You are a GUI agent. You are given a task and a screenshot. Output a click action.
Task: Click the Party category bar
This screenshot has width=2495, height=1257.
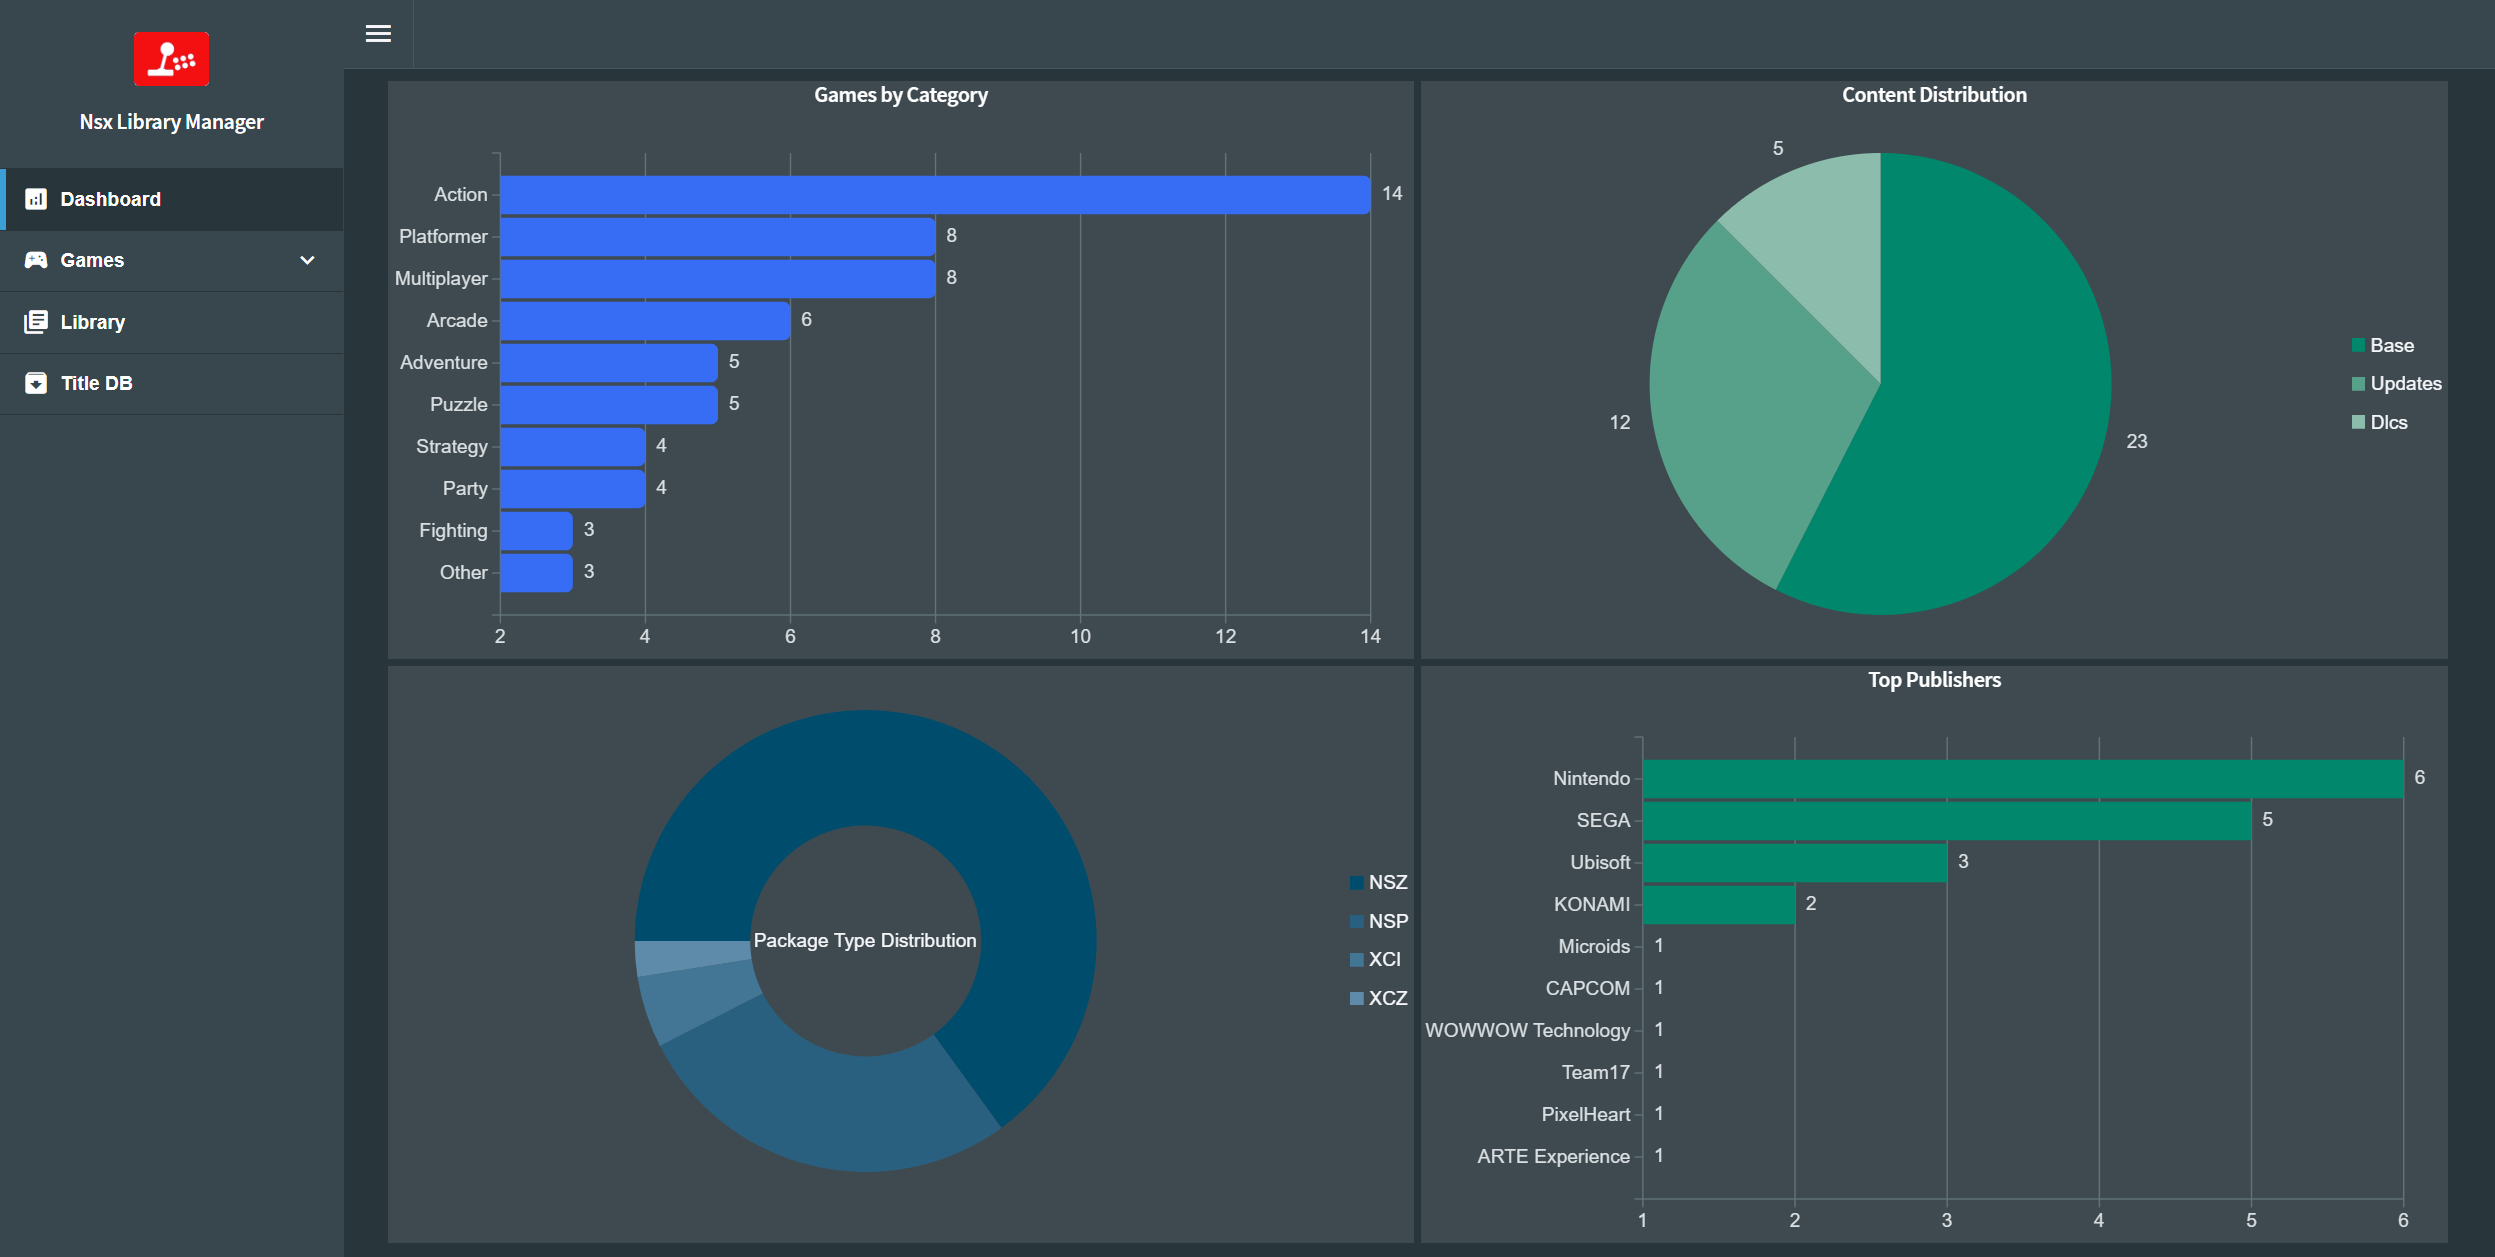click(x=573, y=489)
